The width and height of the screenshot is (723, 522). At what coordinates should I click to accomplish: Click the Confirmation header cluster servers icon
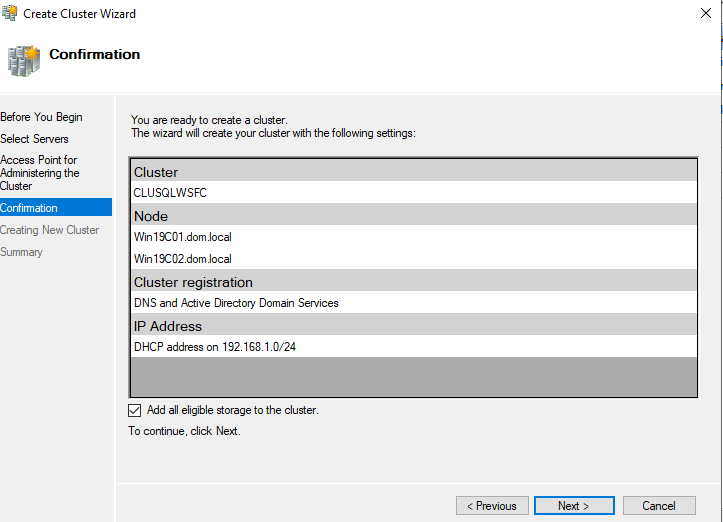point(24,60)
